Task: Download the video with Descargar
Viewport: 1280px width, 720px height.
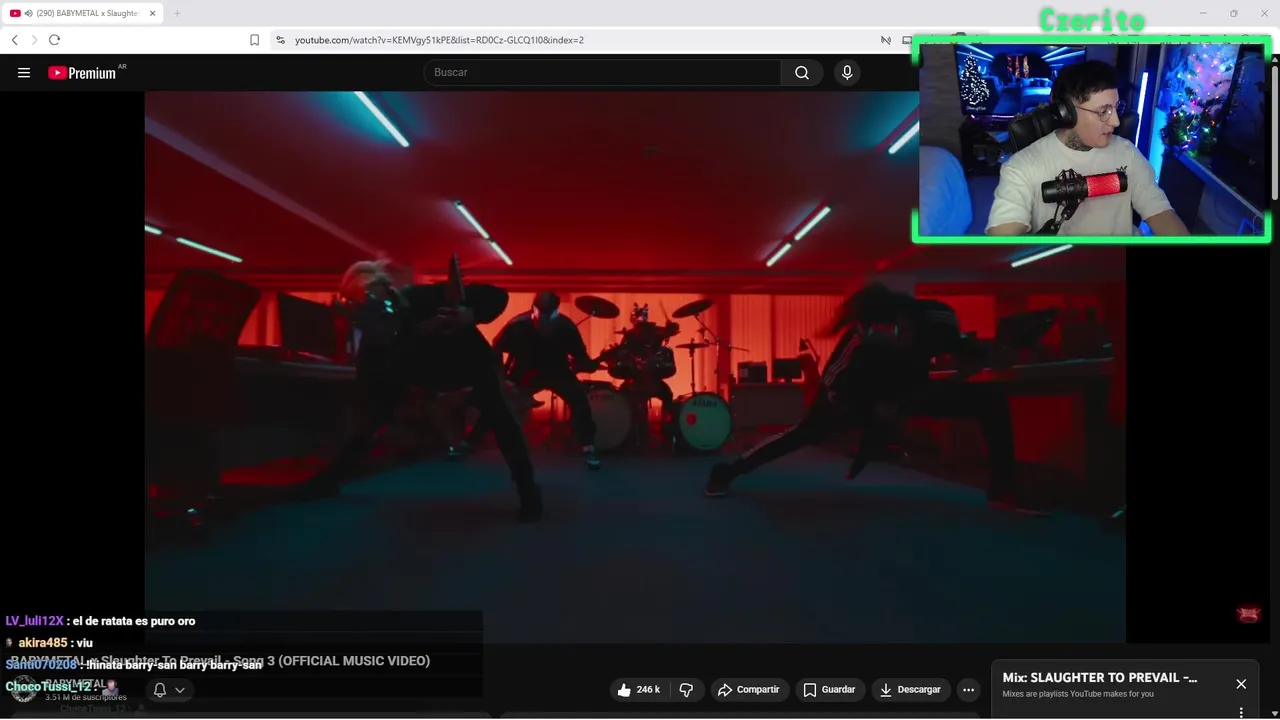Action: (910, 689)
